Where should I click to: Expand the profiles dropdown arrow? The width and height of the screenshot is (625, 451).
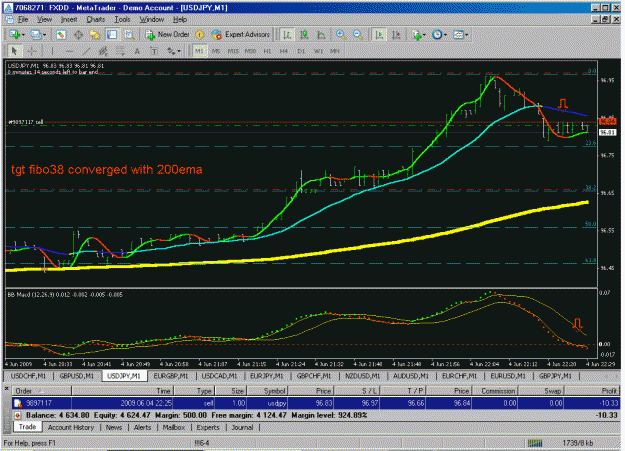coord(44,35)
